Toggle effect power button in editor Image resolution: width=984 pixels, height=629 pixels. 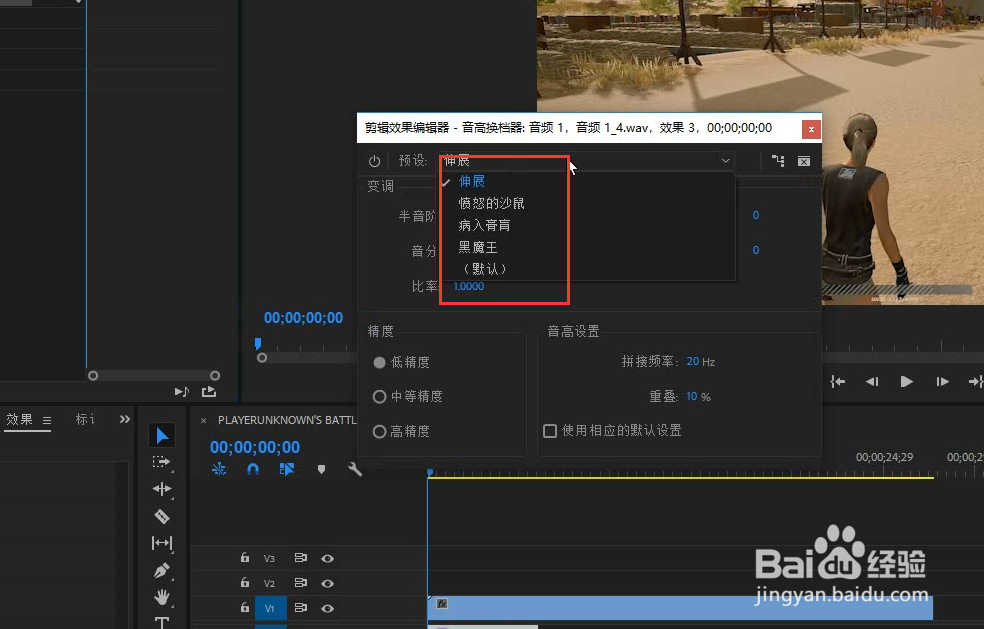tap(375, 161)
